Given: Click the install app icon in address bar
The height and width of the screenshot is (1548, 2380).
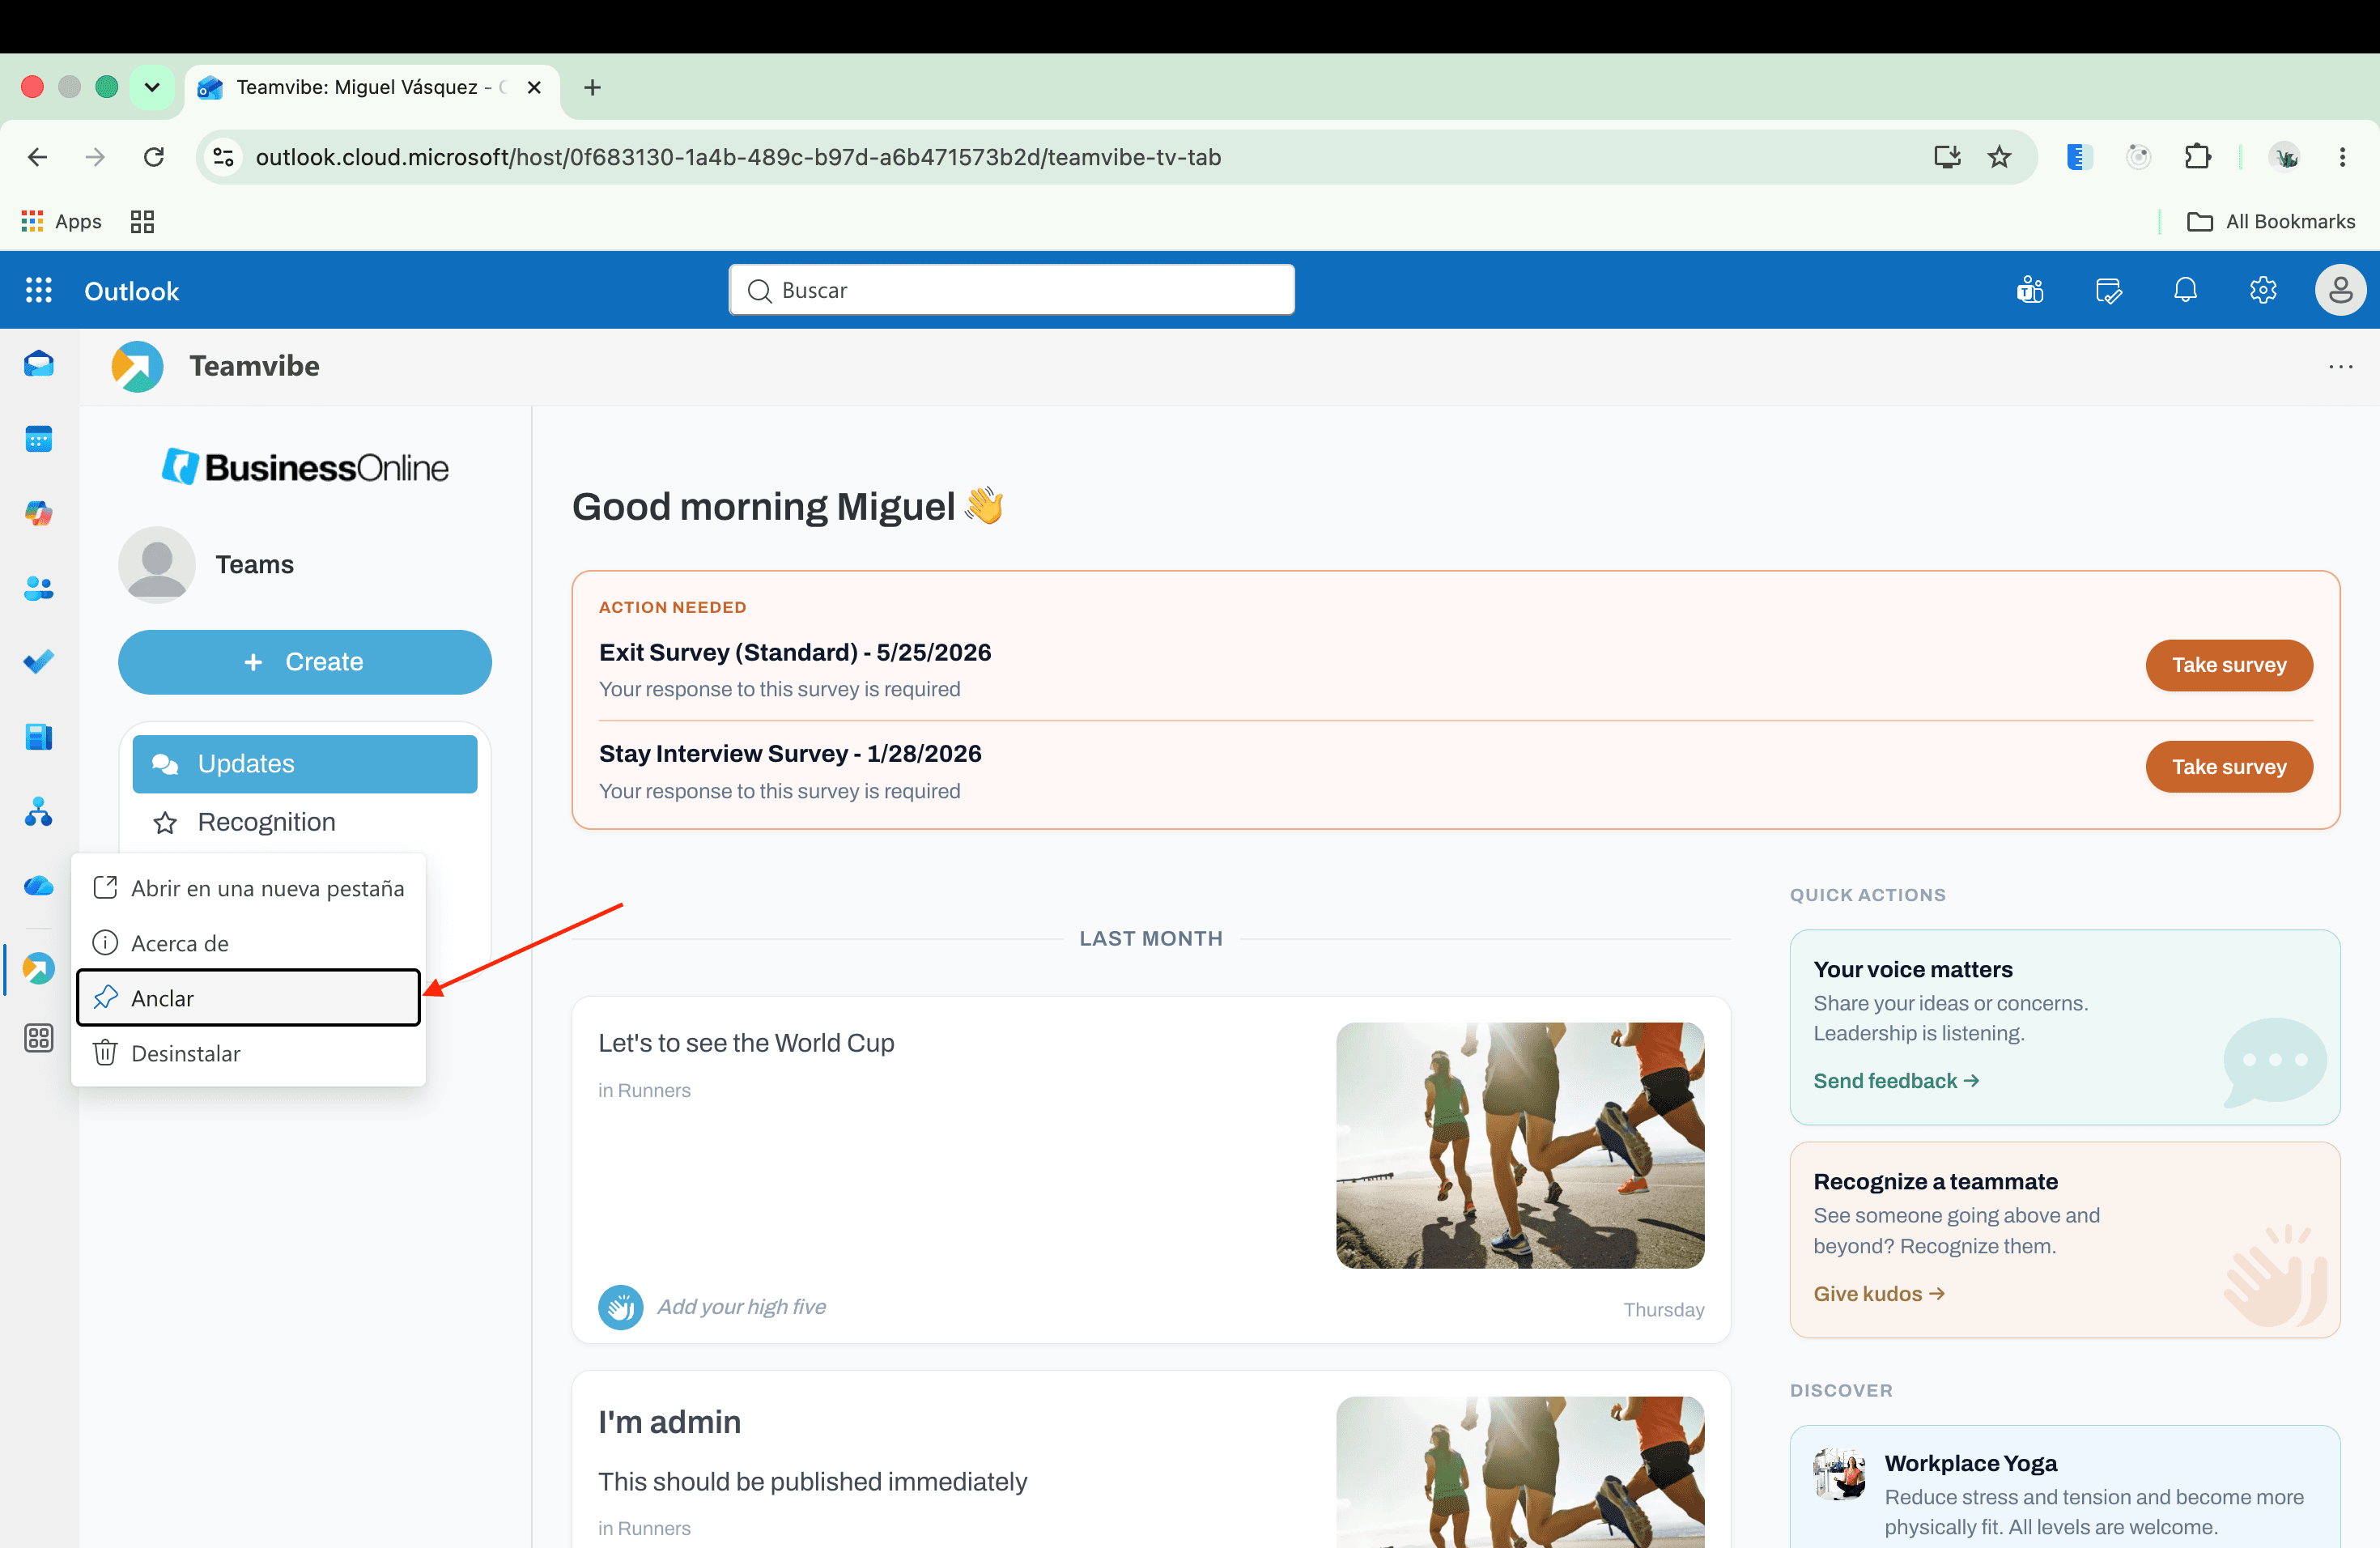Looking at the screenshot, I should (1946, 157).
